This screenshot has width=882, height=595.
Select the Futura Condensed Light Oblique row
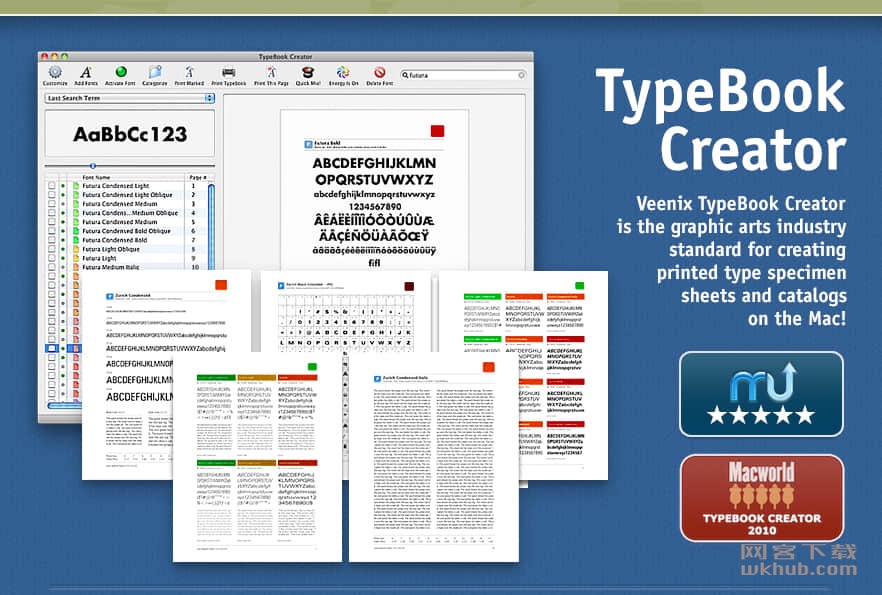pyautogui.click(x=128, y=195)
